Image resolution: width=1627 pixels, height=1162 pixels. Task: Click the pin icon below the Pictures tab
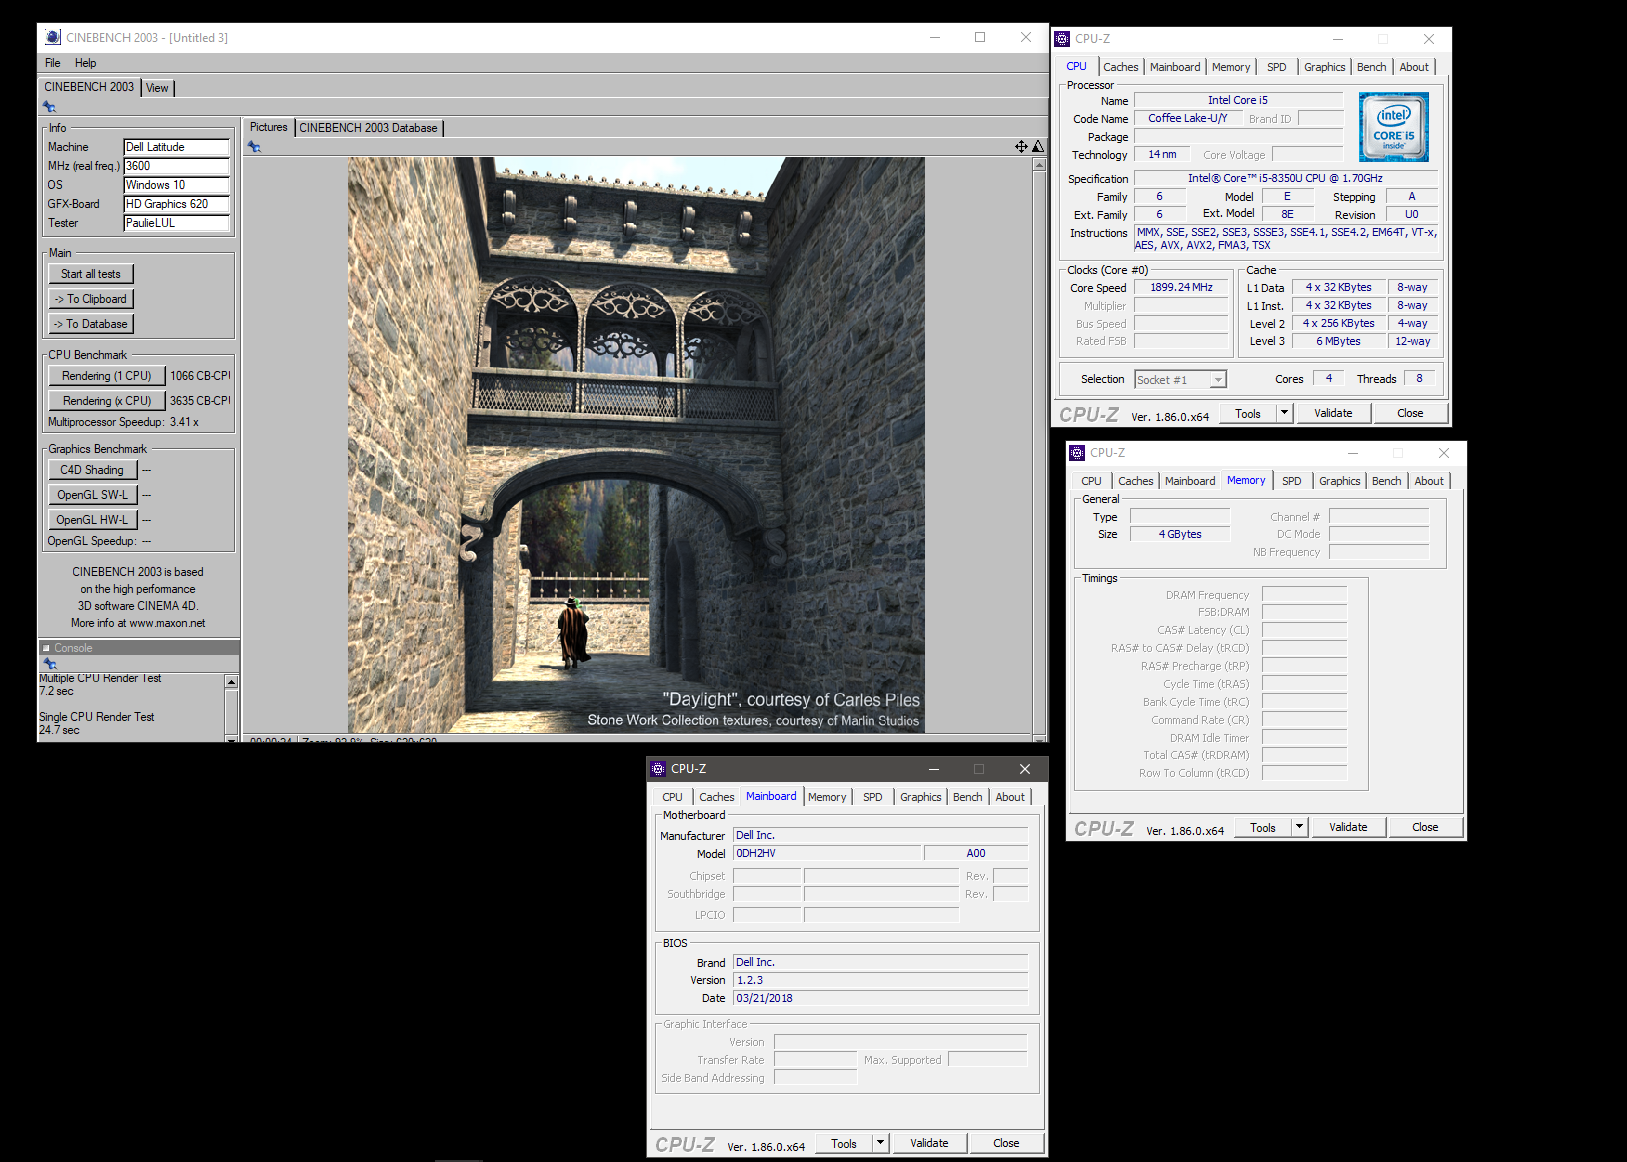click(254, 146)
